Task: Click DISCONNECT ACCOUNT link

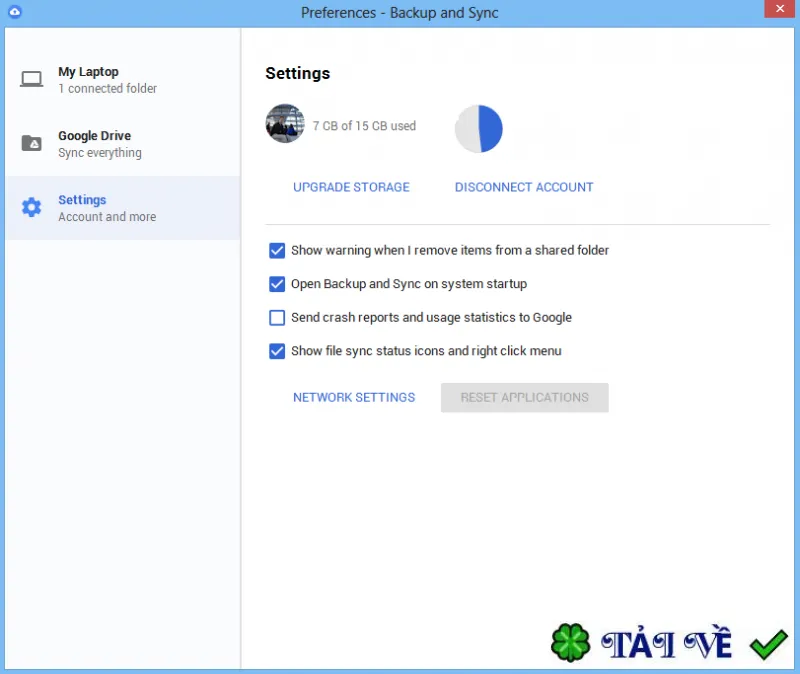Action: (x=524, y=187)
